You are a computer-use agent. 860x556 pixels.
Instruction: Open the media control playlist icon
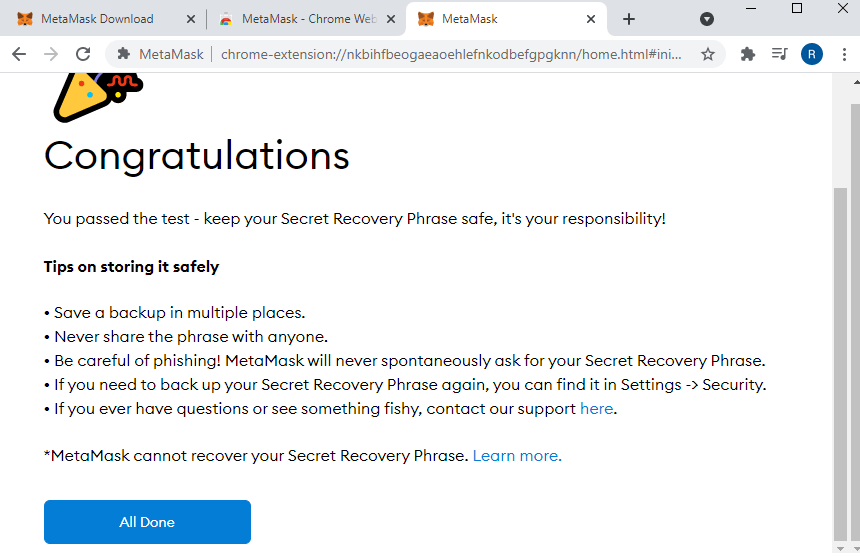pos(779,54)
